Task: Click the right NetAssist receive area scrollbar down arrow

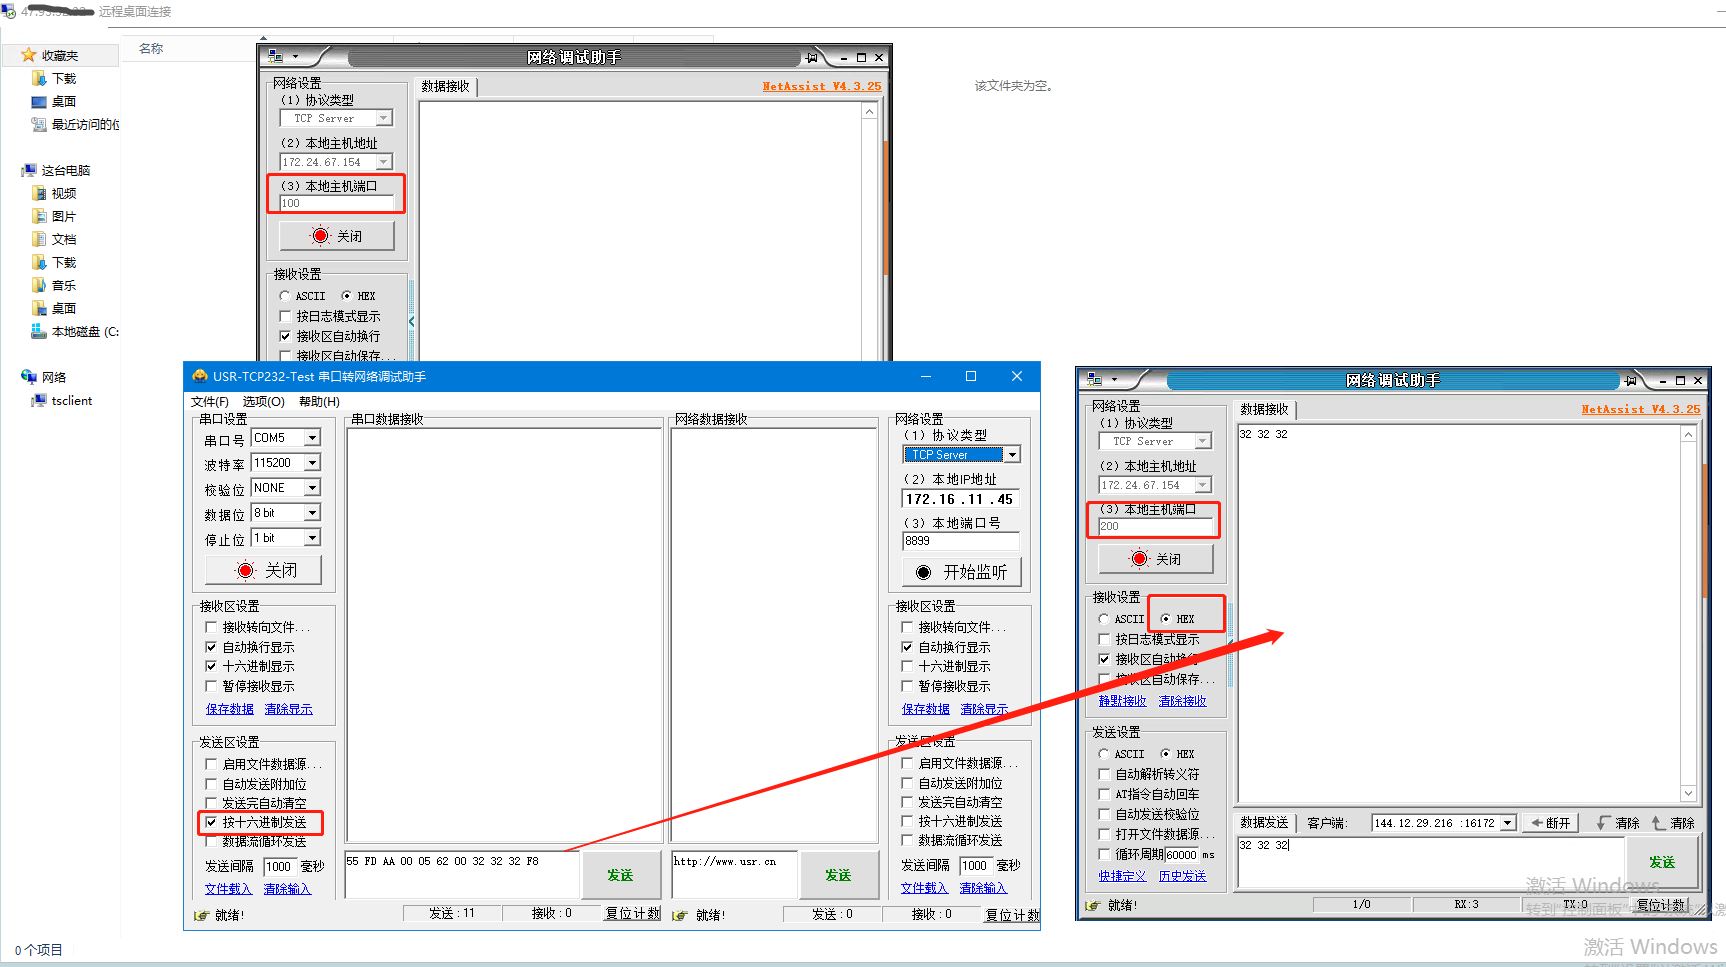Action: click(1688, 793)
